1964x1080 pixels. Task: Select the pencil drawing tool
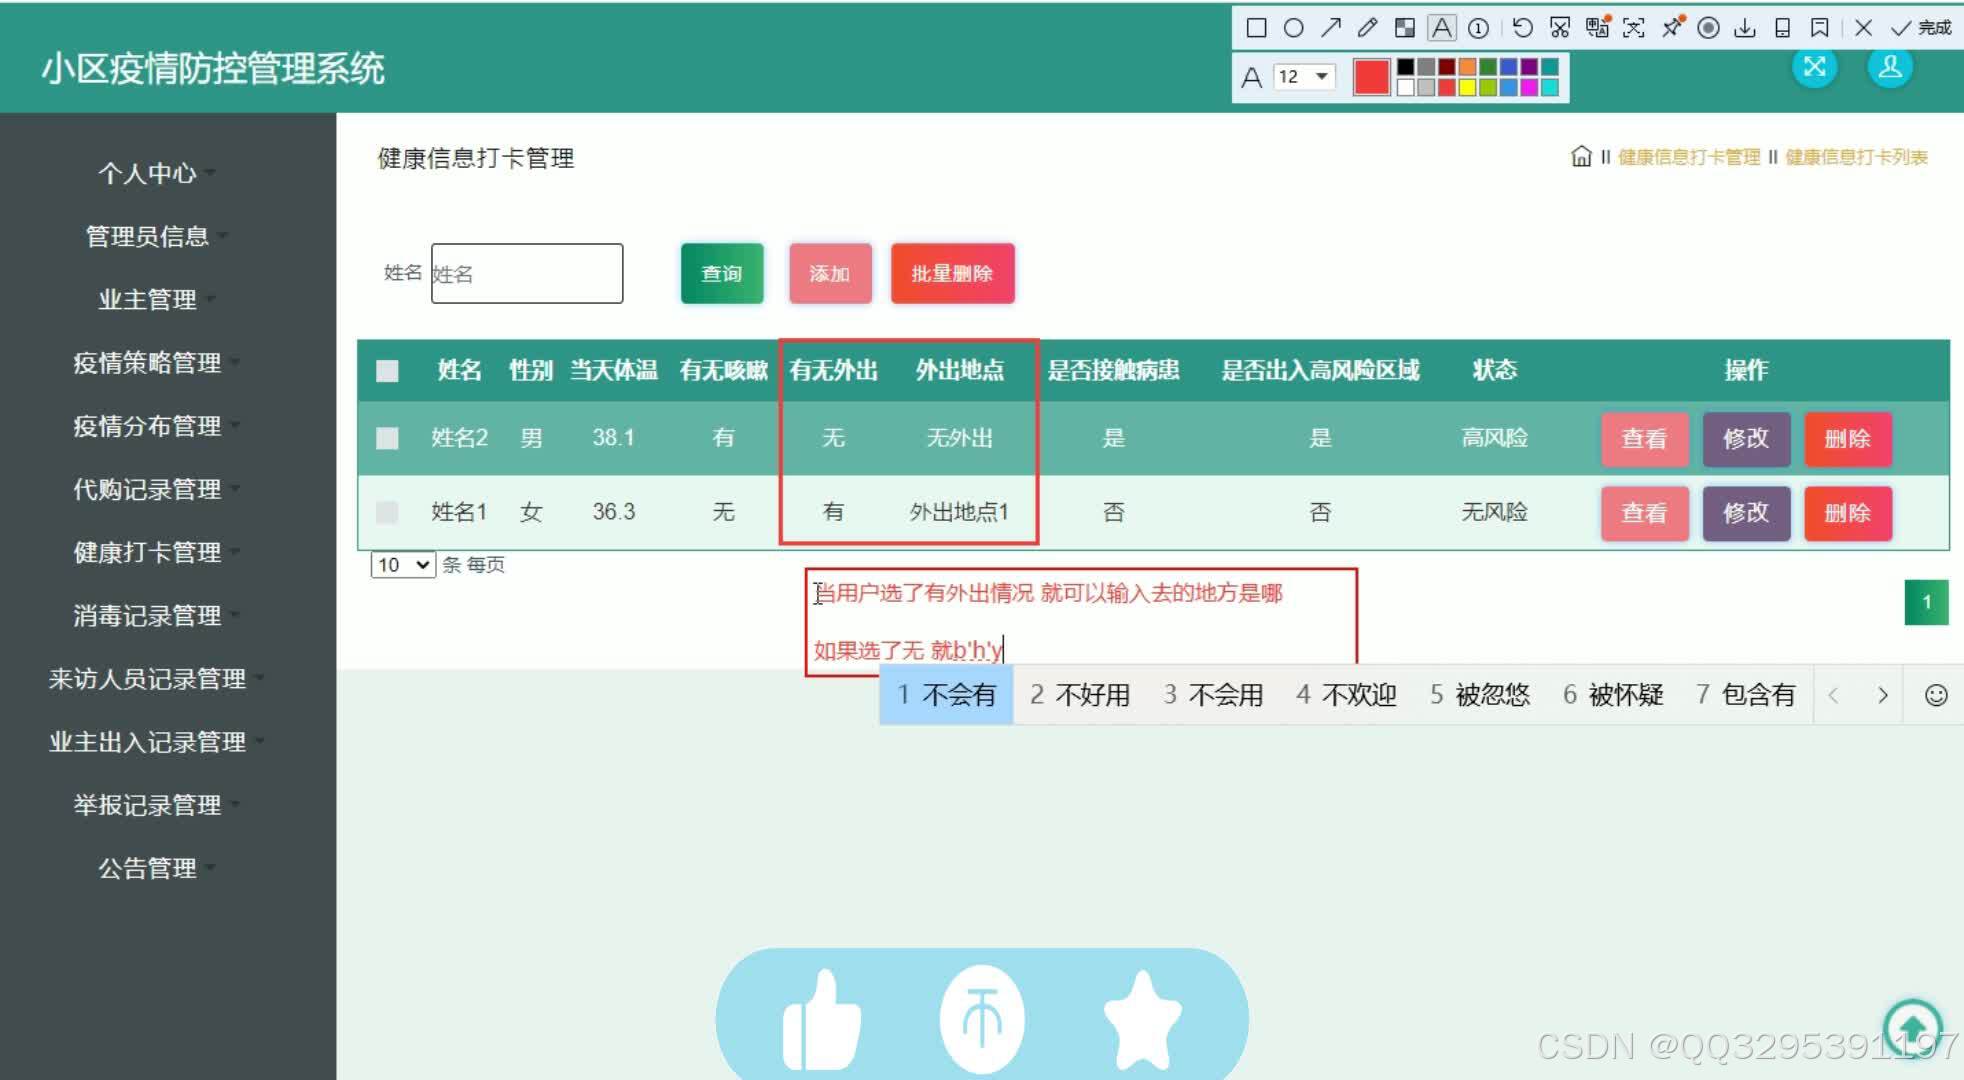click(x=1367, y=28)
